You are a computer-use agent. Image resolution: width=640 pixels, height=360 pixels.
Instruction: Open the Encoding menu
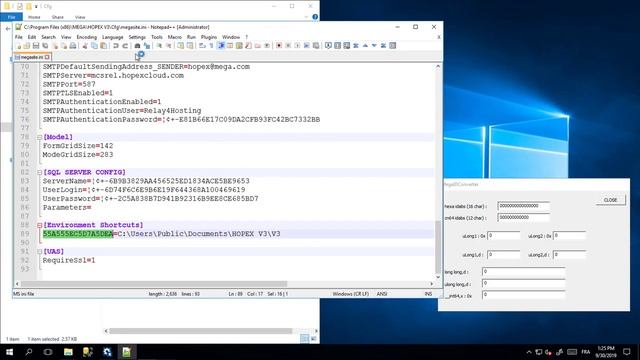coord(87,37)
